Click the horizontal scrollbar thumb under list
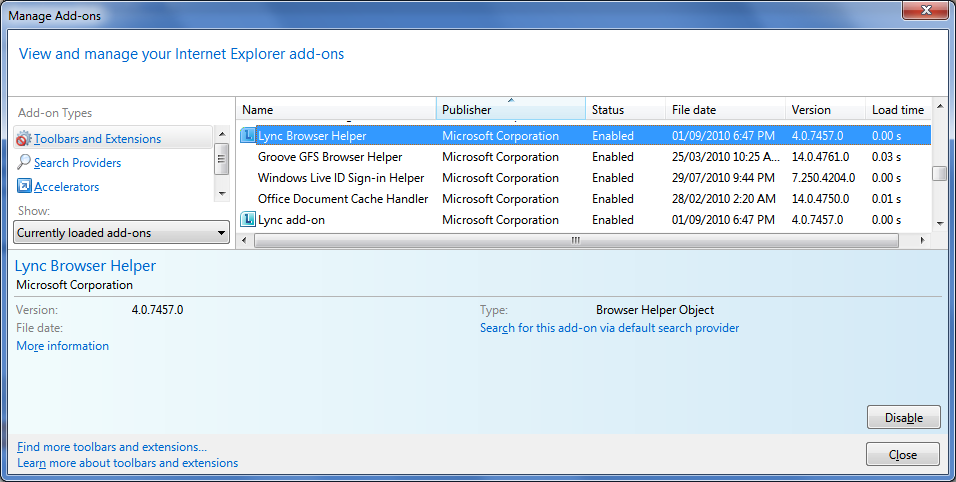 pos(576,241)
